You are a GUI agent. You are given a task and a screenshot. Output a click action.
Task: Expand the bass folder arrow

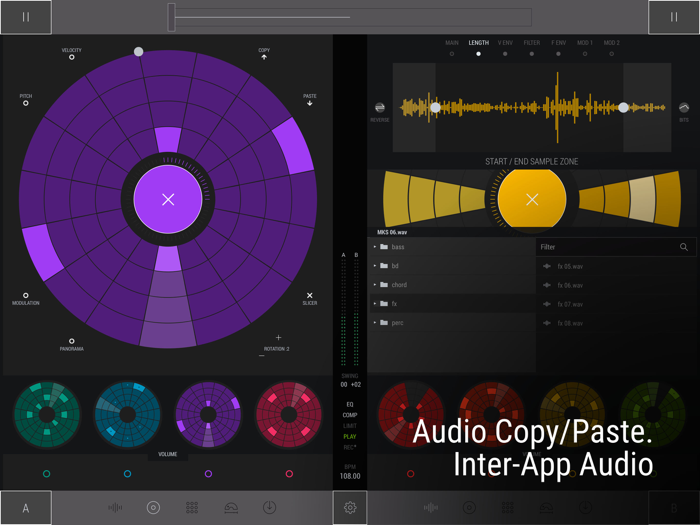coord(375,247)
